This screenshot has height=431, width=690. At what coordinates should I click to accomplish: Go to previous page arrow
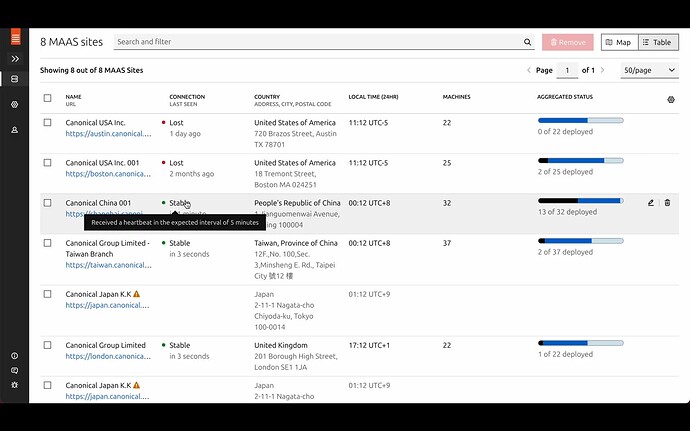[x=529, y=70]
